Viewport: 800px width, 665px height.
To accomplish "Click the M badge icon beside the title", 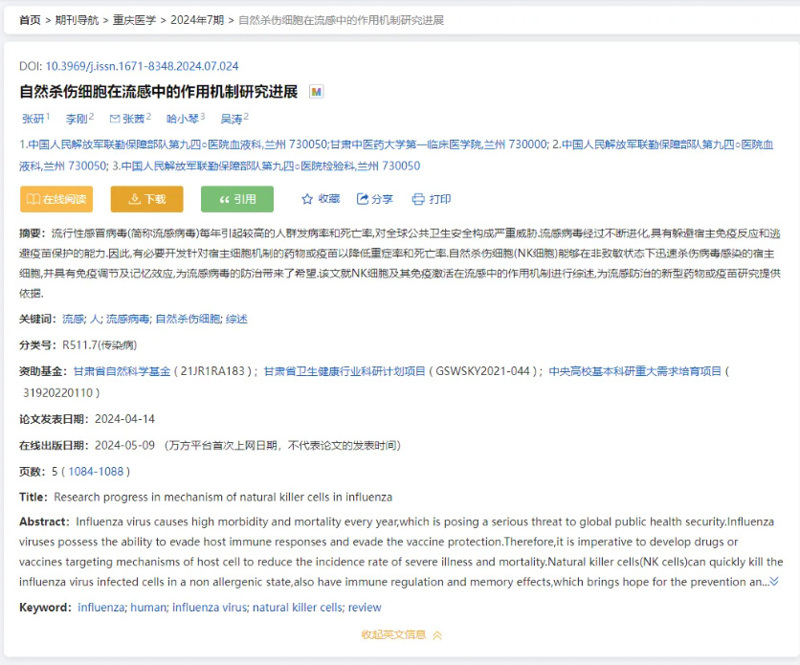I will coord(317,92).
